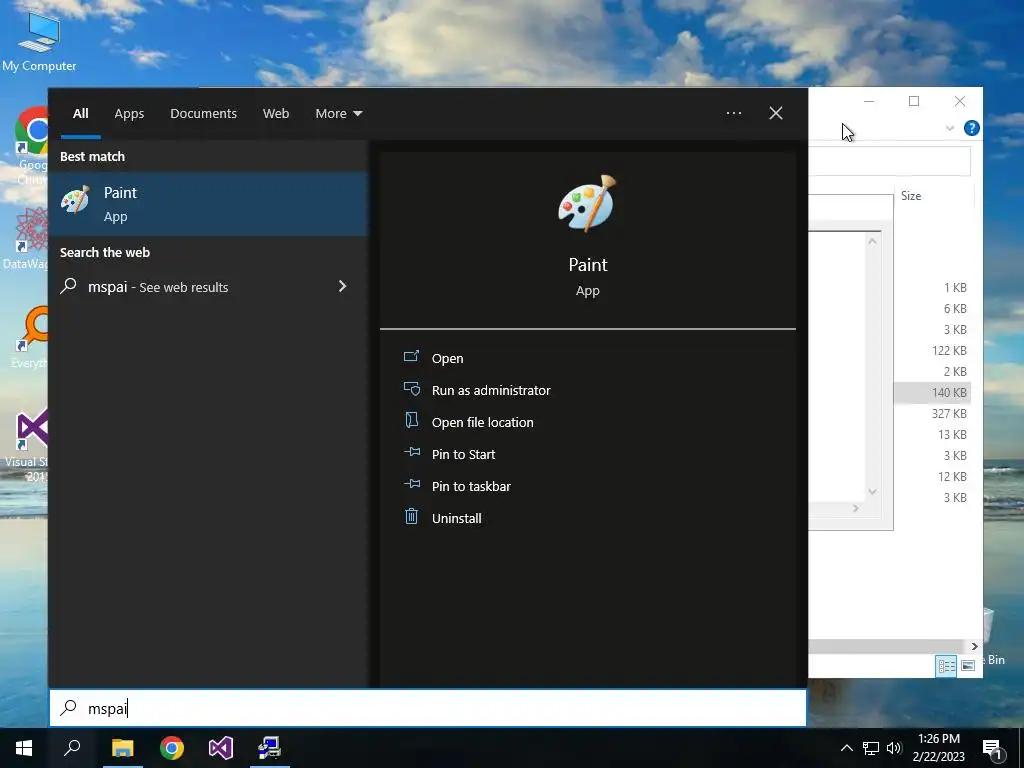Screen dimensions: 1024x768
Task: Open the search options ellipsis menu
Action: [x=734, y=113]
